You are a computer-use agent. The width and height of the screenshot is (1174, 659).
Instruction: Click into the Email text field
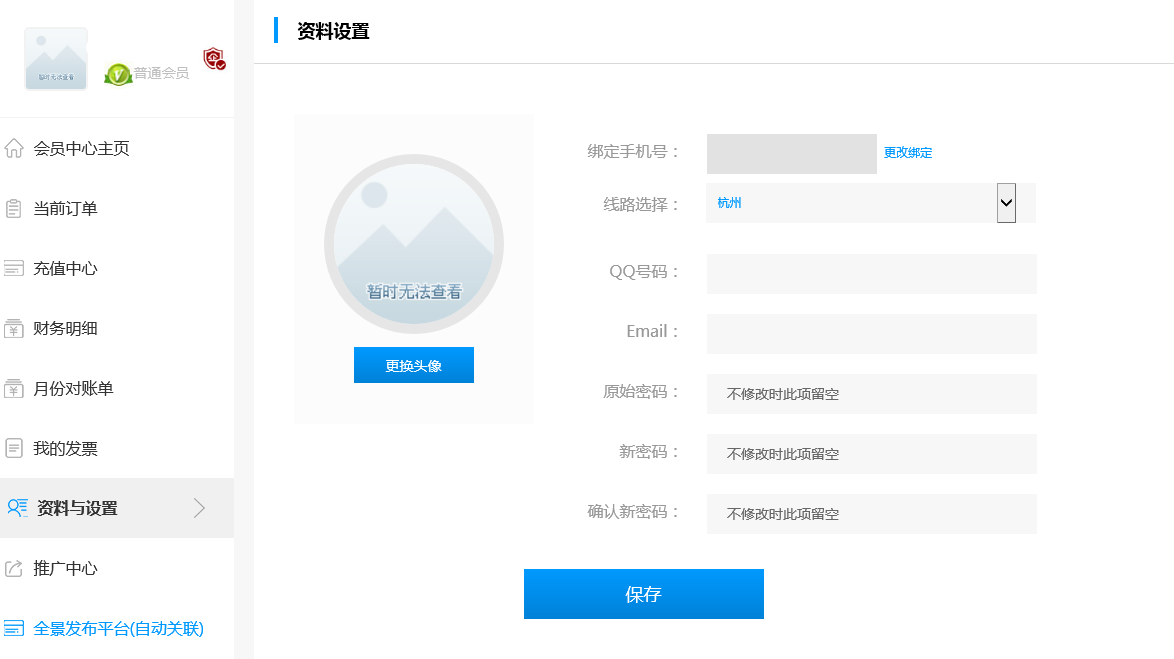point(871,334)
